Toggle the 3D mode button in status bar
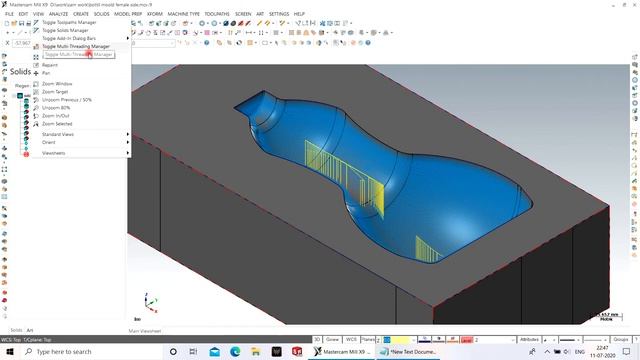Screen dimensions: 640x360 pos(317,340)
